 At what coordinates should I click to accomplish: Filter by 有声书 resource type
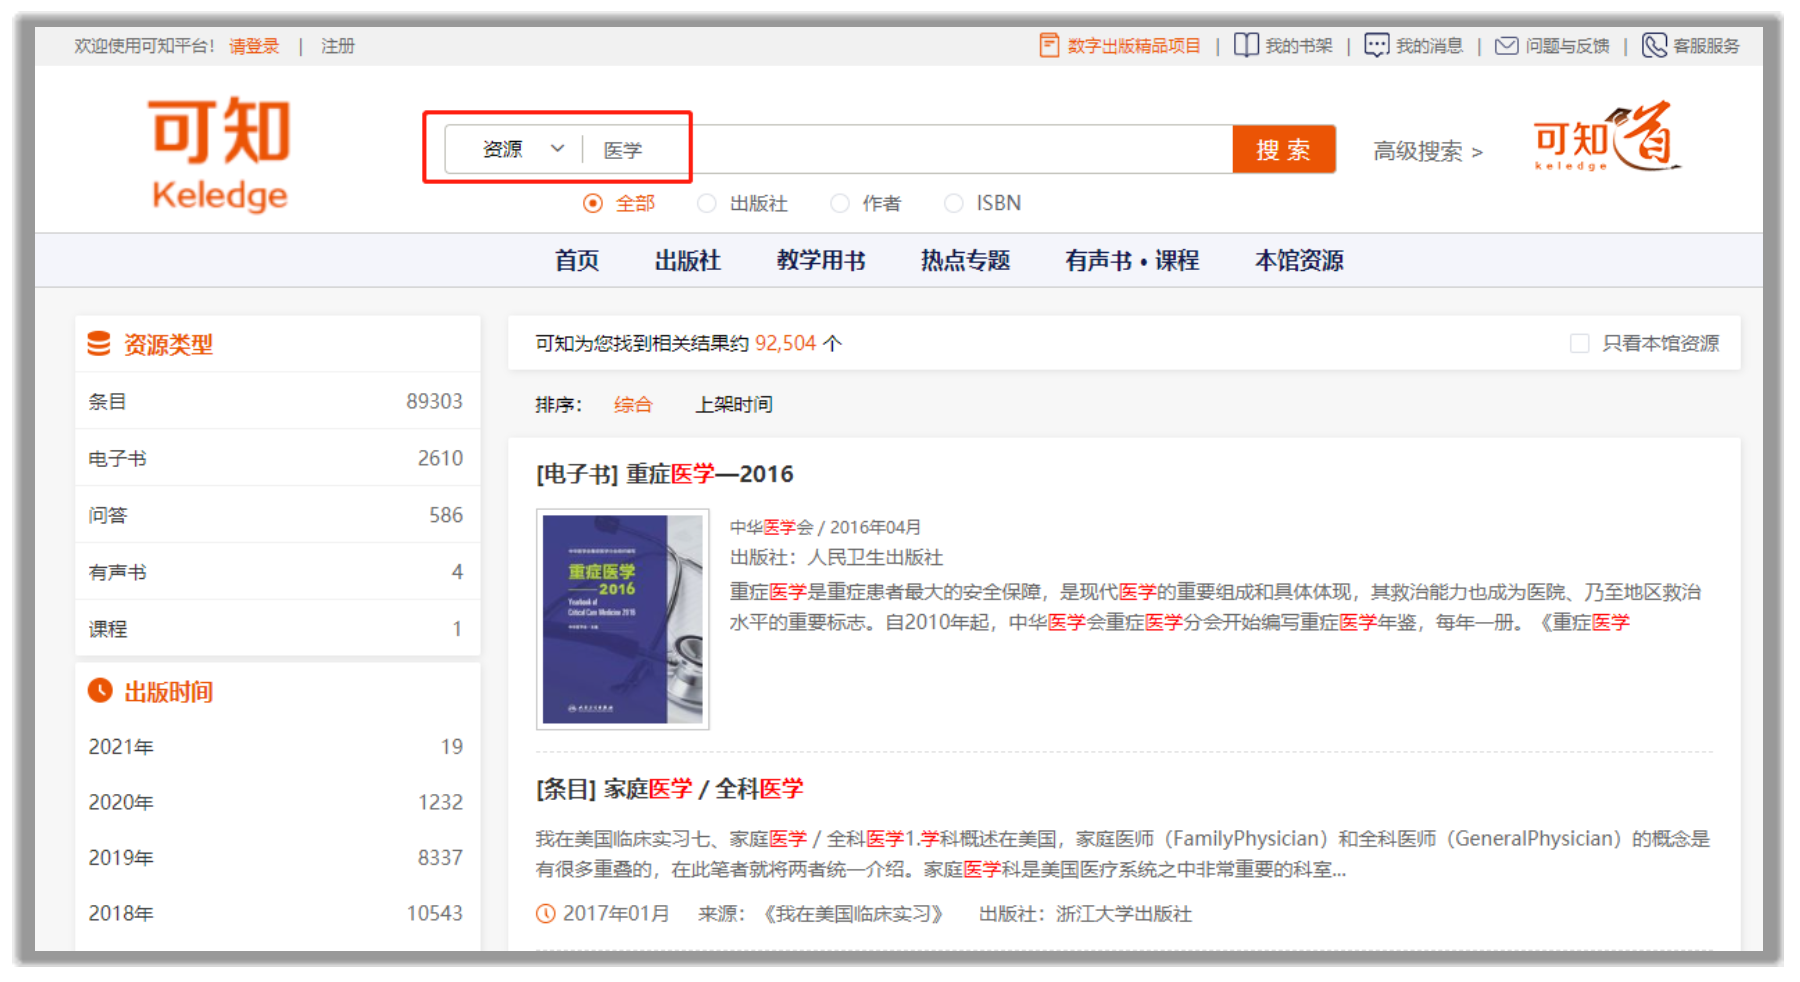click(276, 572)
